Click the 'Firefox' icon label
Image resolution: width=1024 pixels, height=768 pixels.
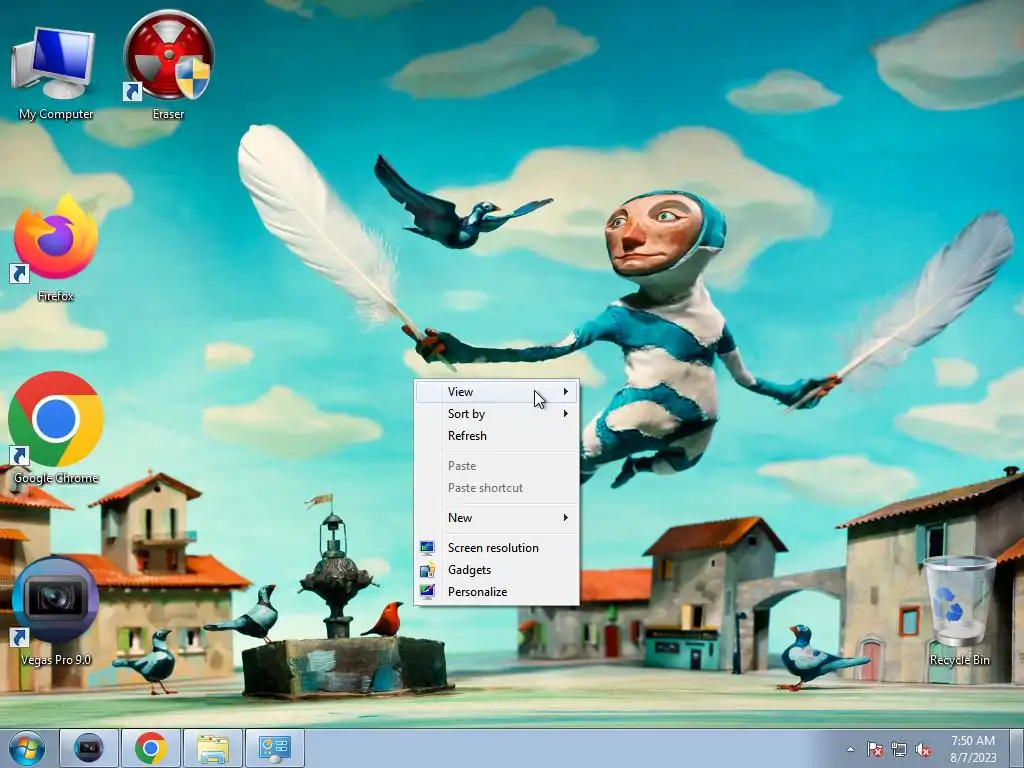point(56,296)
